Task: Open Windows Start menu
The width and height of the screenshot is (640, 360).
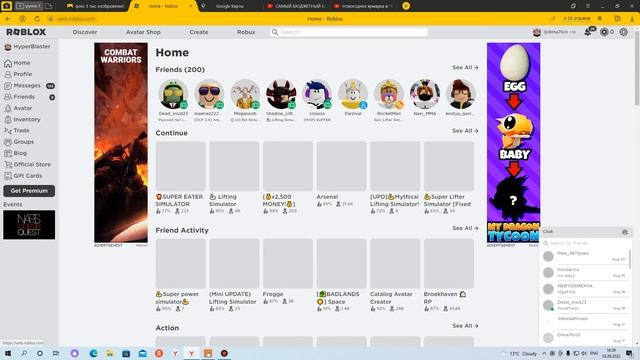Action: (8, 353)
